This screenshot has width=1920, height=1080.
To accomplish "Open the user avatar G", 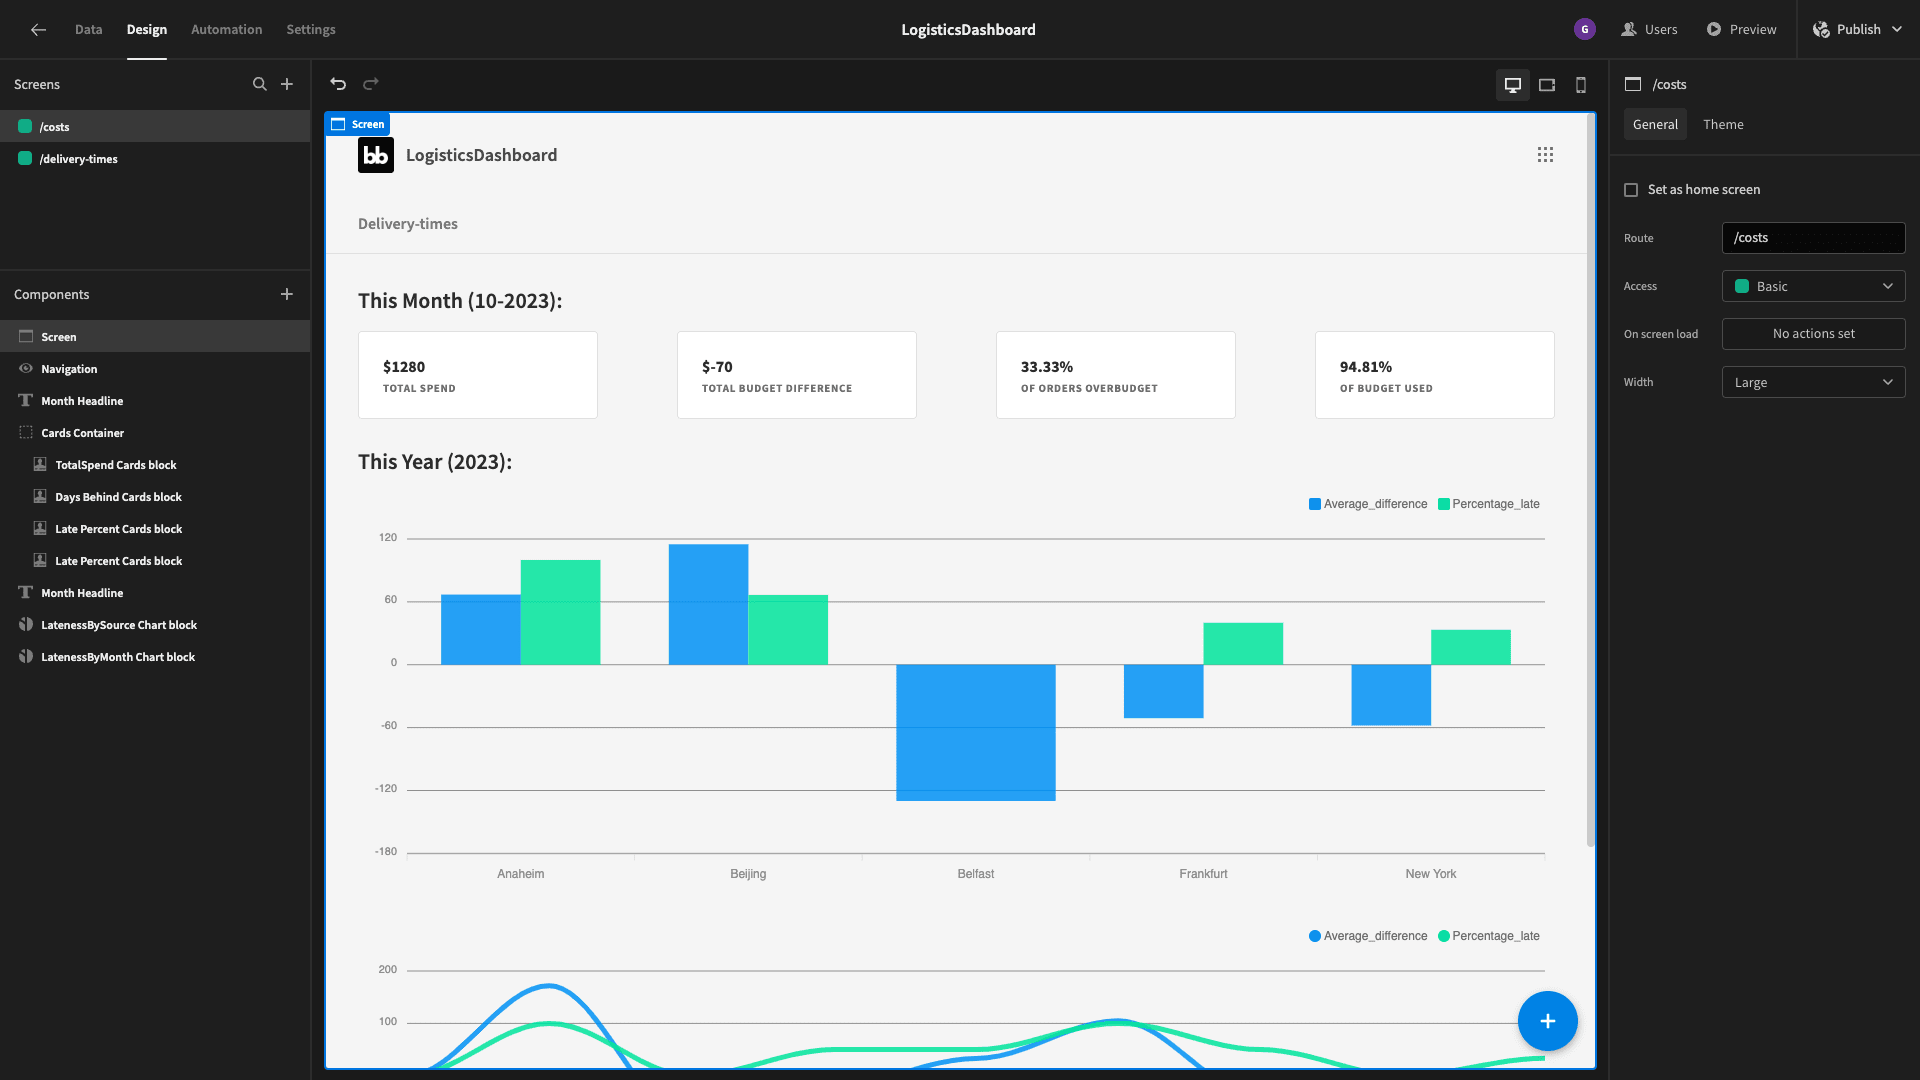I will [x=1584, y=30].
